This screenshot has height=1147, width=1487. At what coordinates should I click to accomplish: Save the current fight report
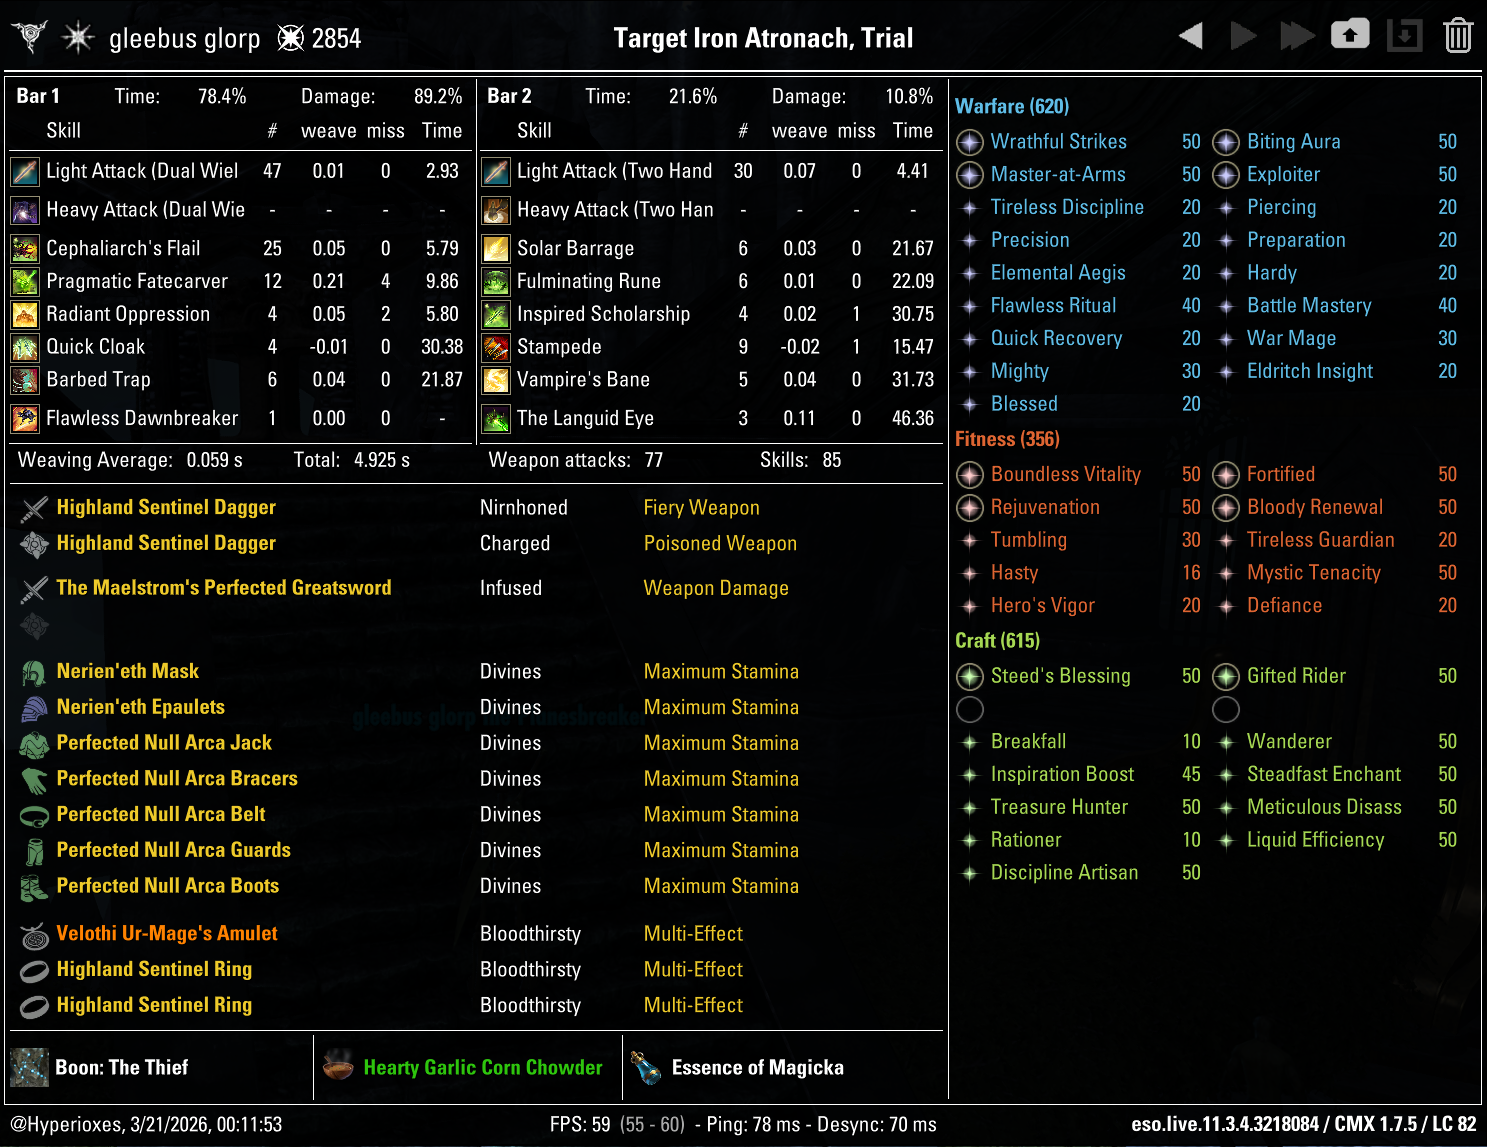pyautogui.click(x=1350, y=34)
